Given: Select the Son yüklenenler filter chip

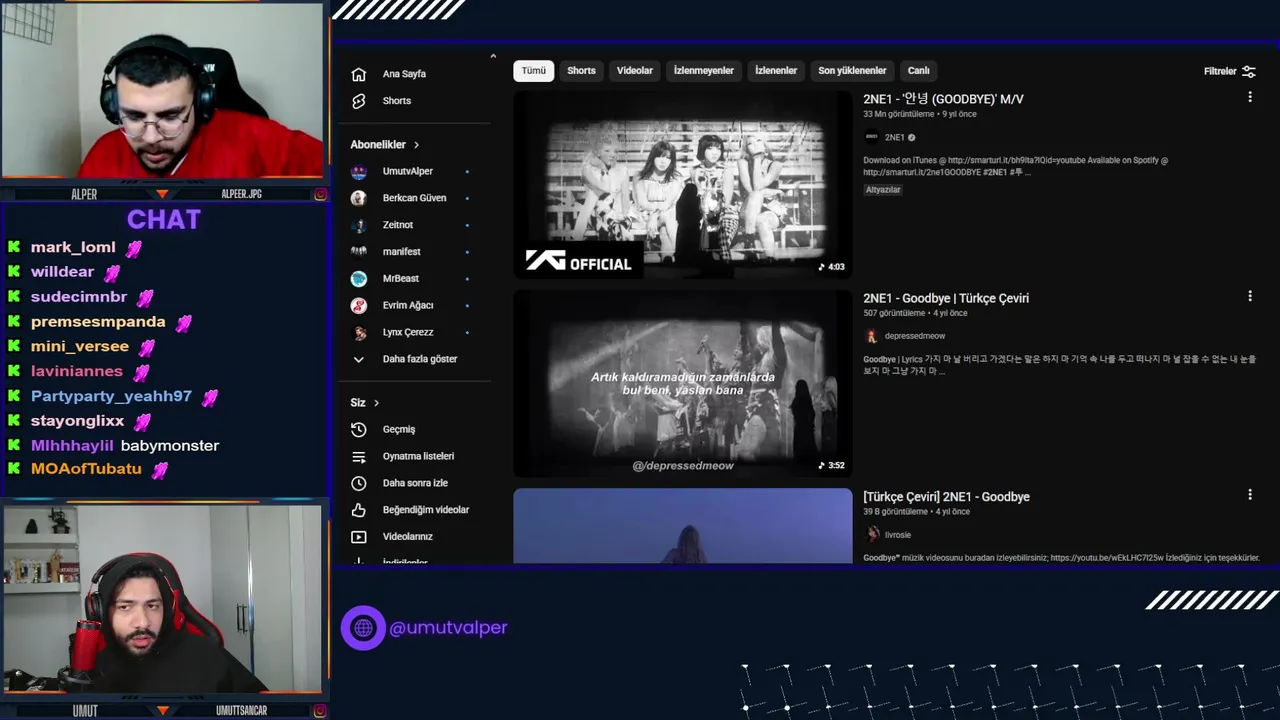Looking at the screenshot, I should click(852, 71).
